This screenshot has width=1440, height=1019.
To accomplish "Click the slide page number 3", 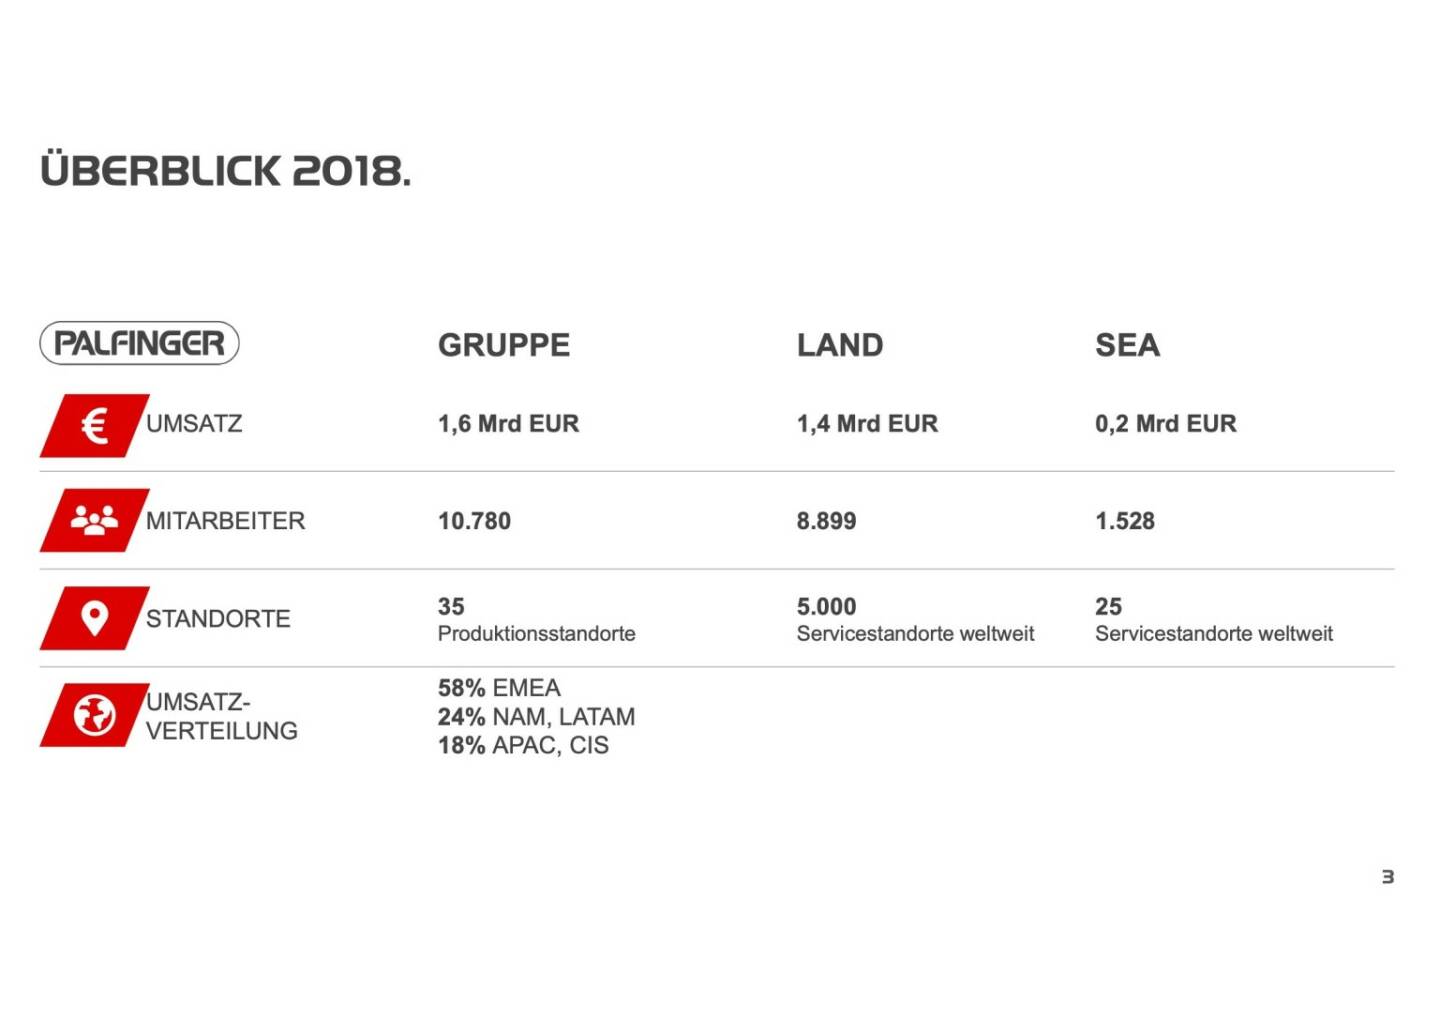I will point(1387,877).
